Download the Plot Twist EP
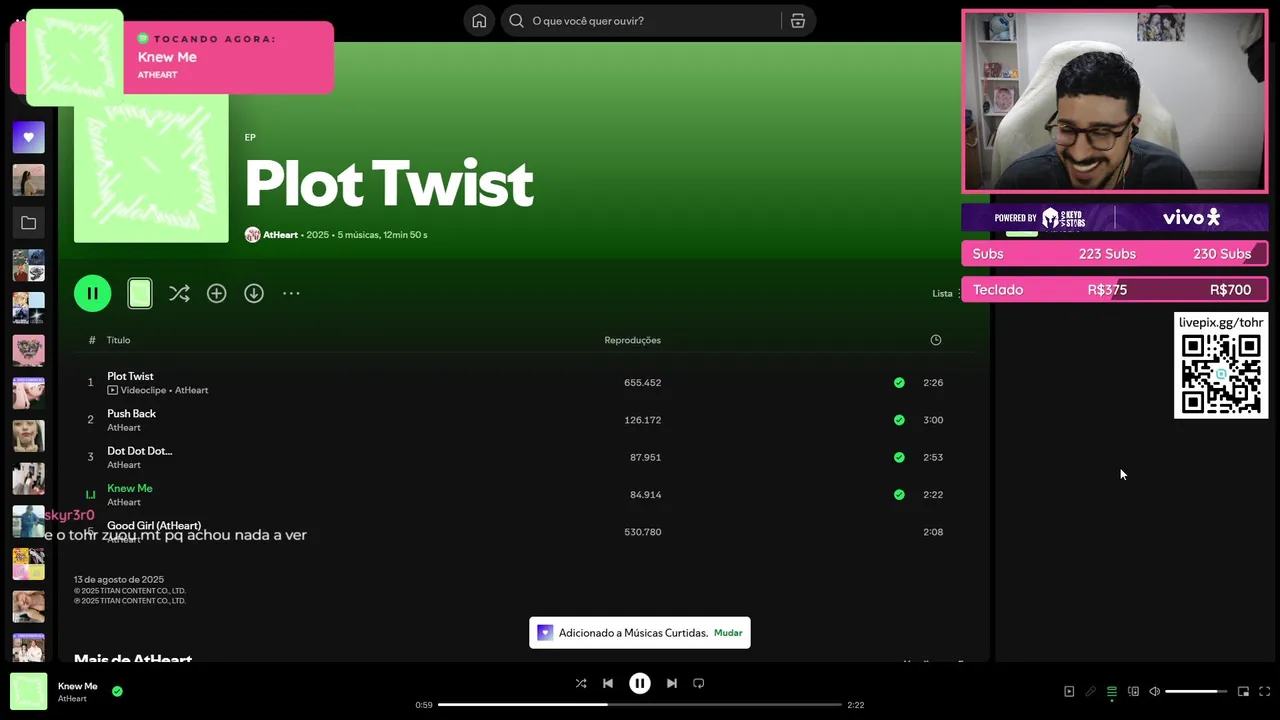 (254, 293)
